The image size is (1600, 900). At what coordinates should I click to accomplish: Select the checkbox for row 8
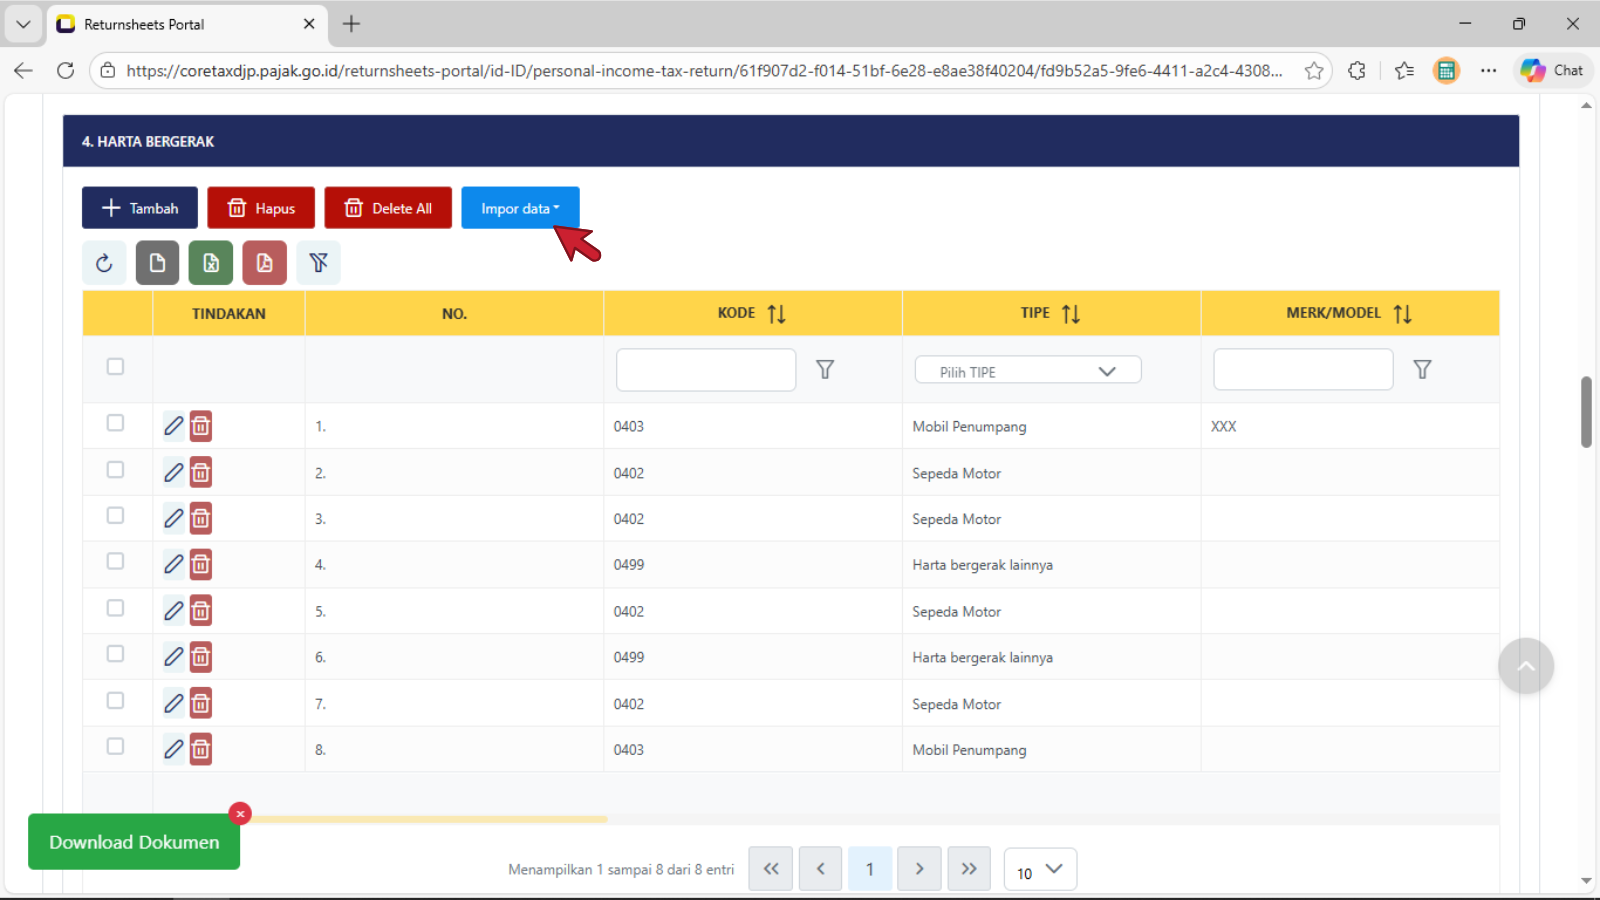(116, 747)
